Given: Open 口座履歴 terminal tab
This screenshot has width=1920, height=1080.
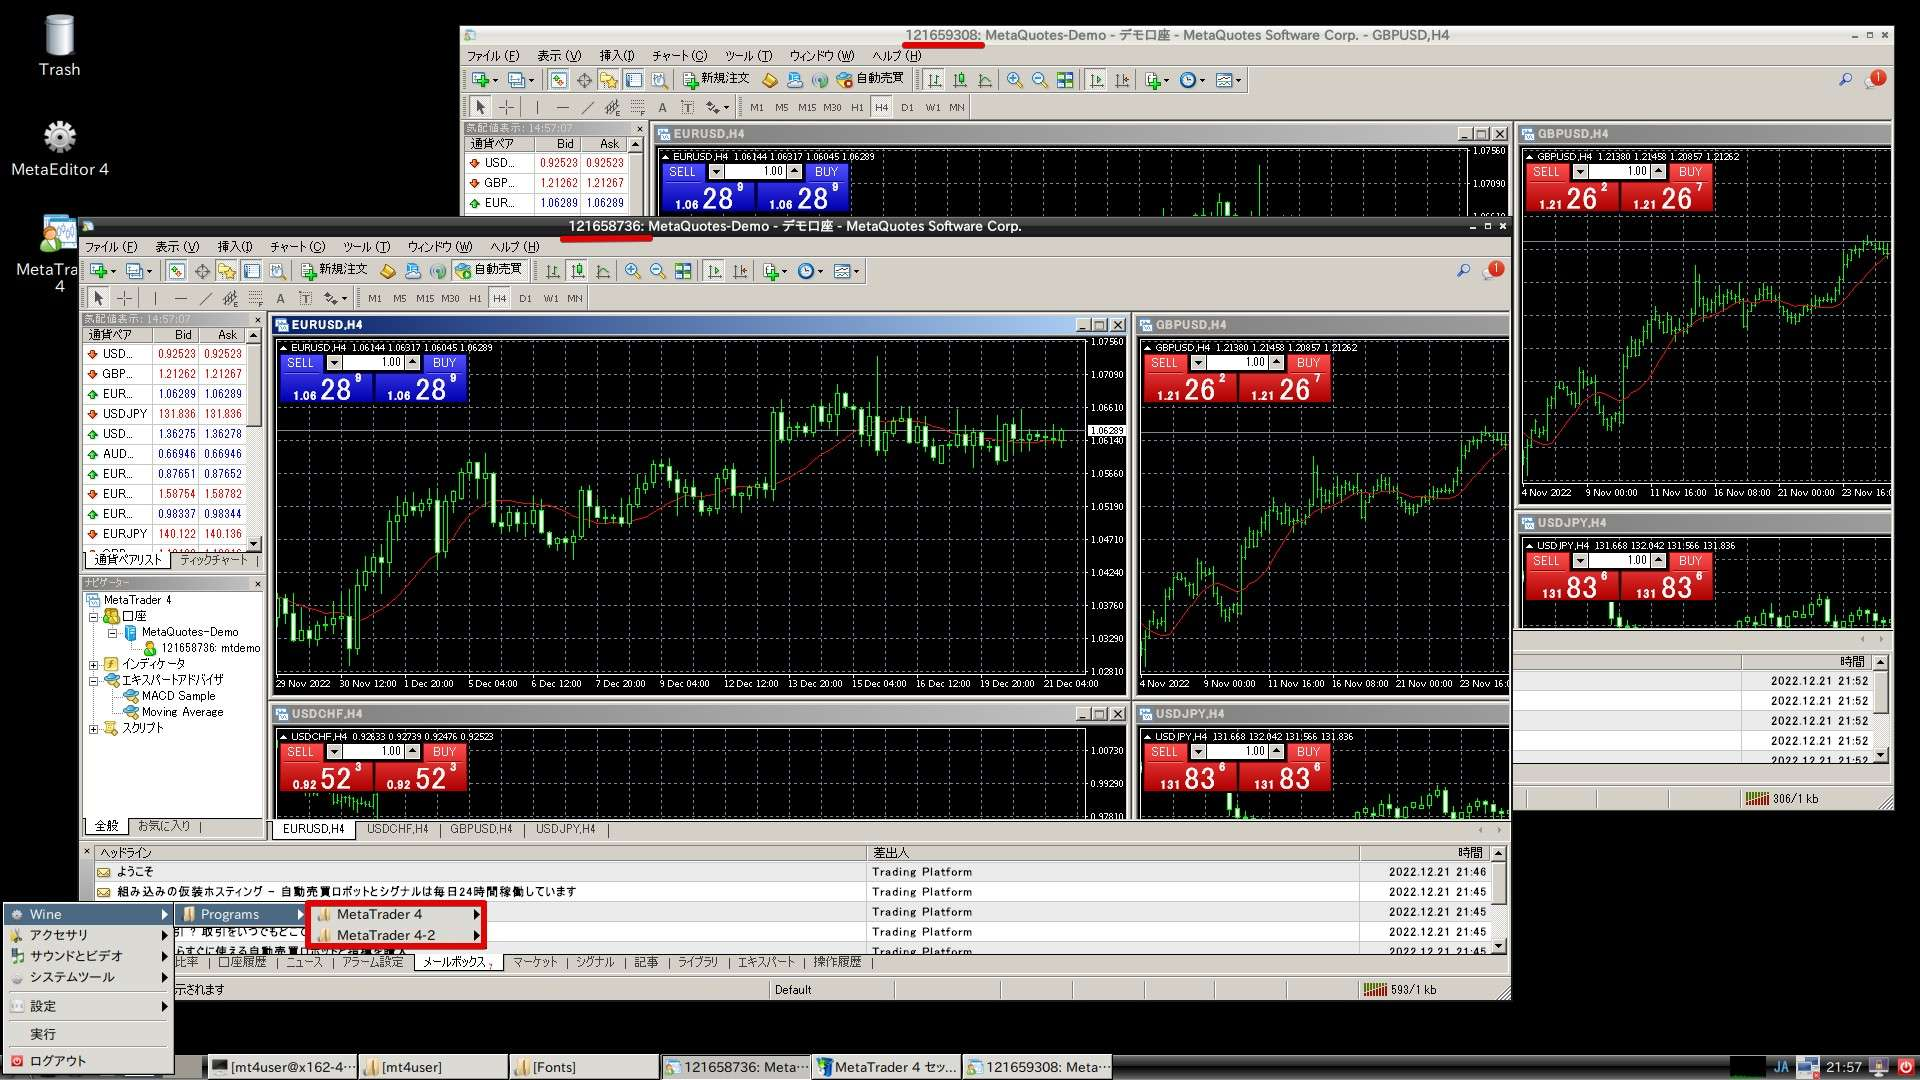Looking at the screenshot, I should coord(242,962).
